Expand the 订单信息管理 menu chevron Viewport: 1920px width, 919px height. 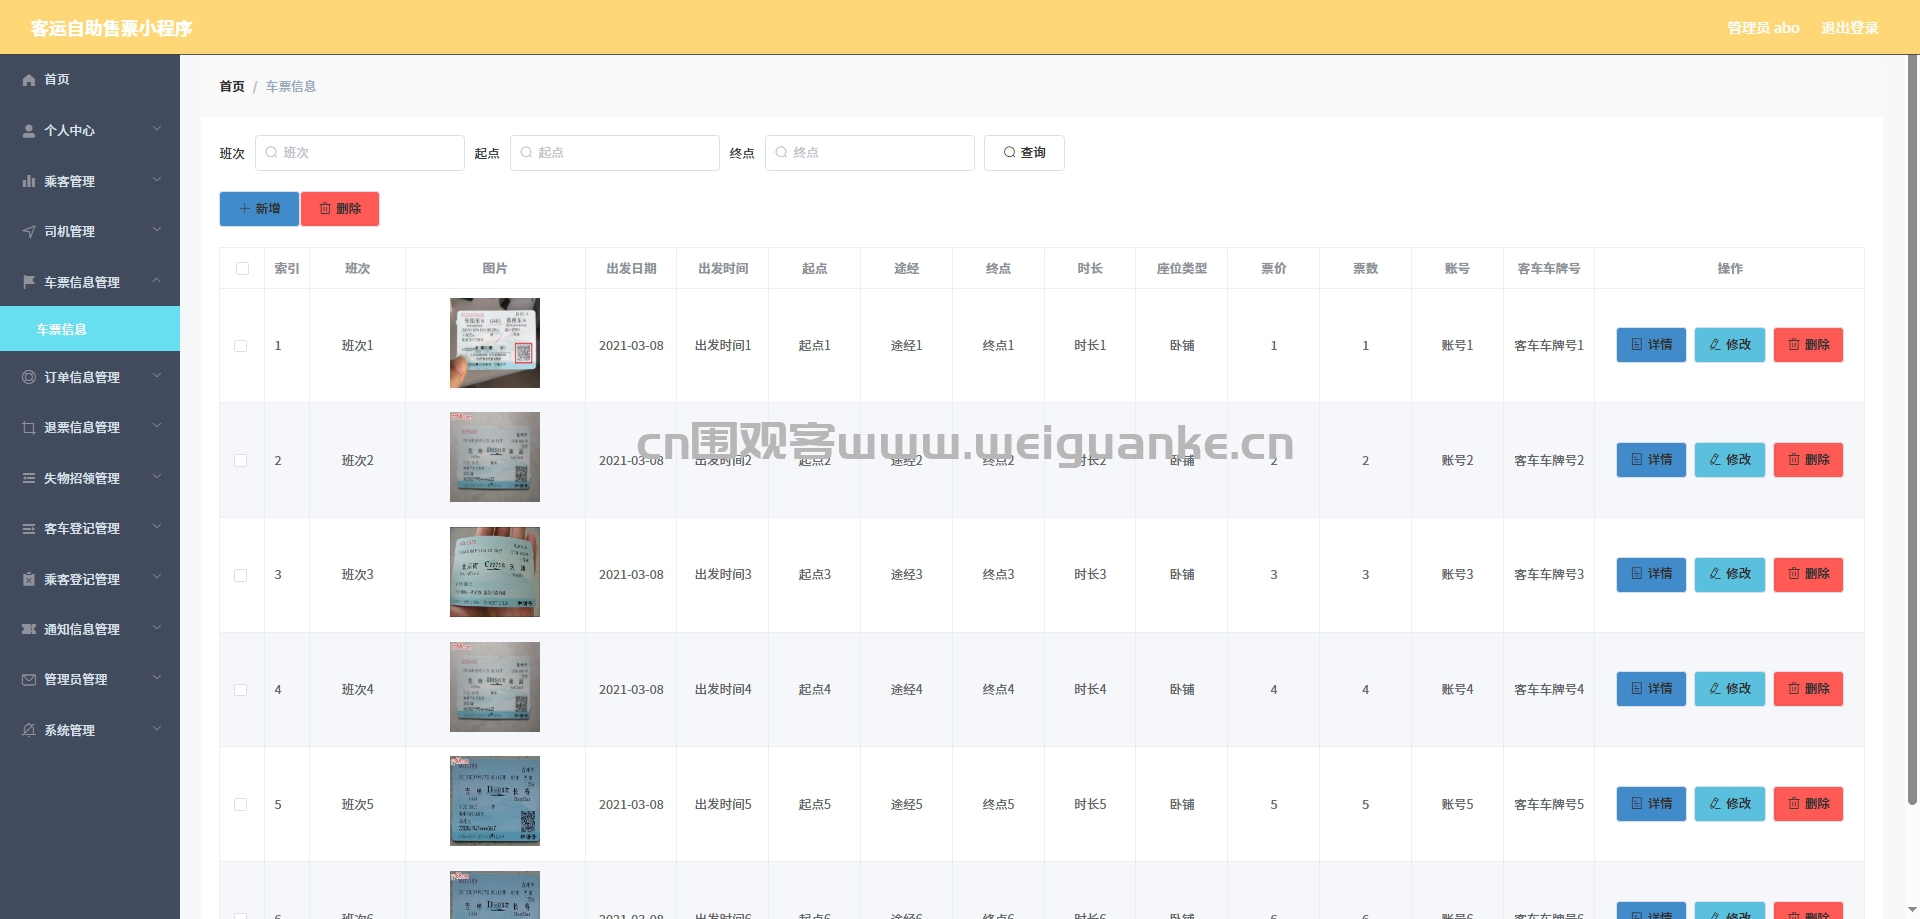pos(157,376)
